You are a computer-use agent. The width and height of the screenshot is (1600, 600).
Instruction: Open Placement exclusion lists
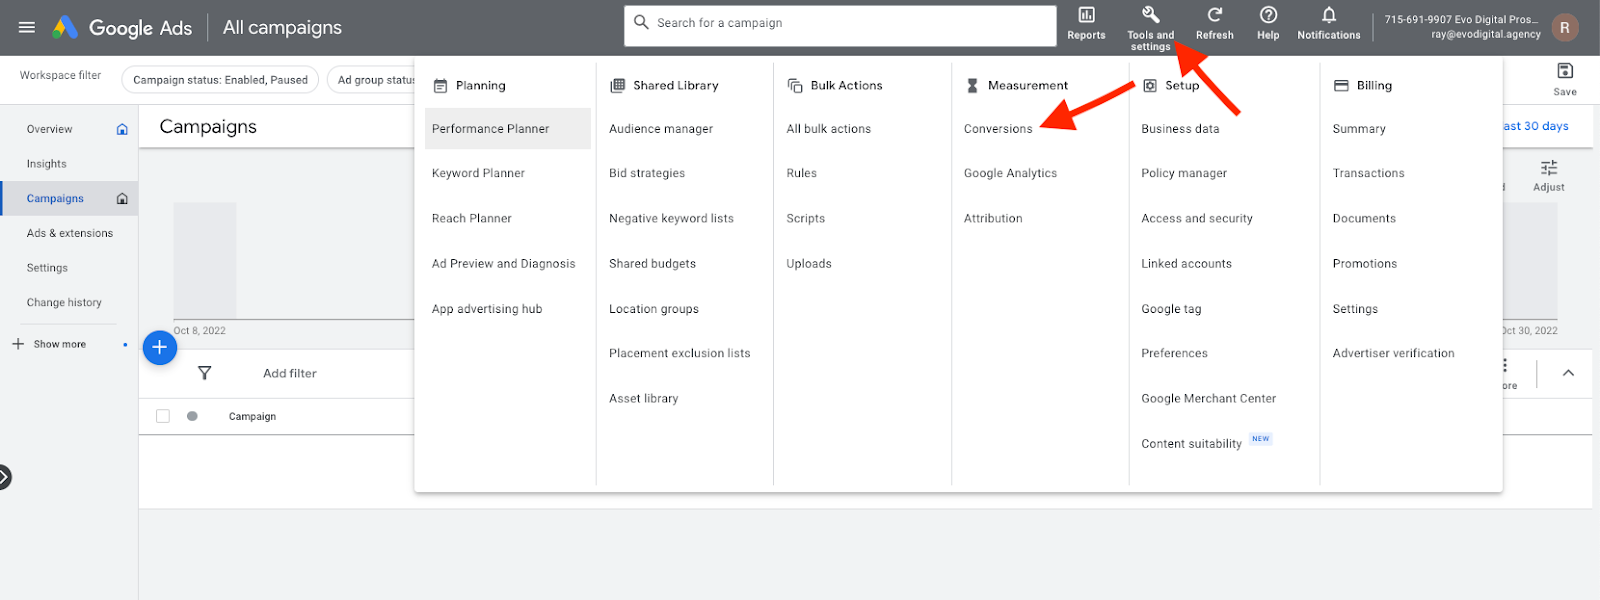pos(679,353)
